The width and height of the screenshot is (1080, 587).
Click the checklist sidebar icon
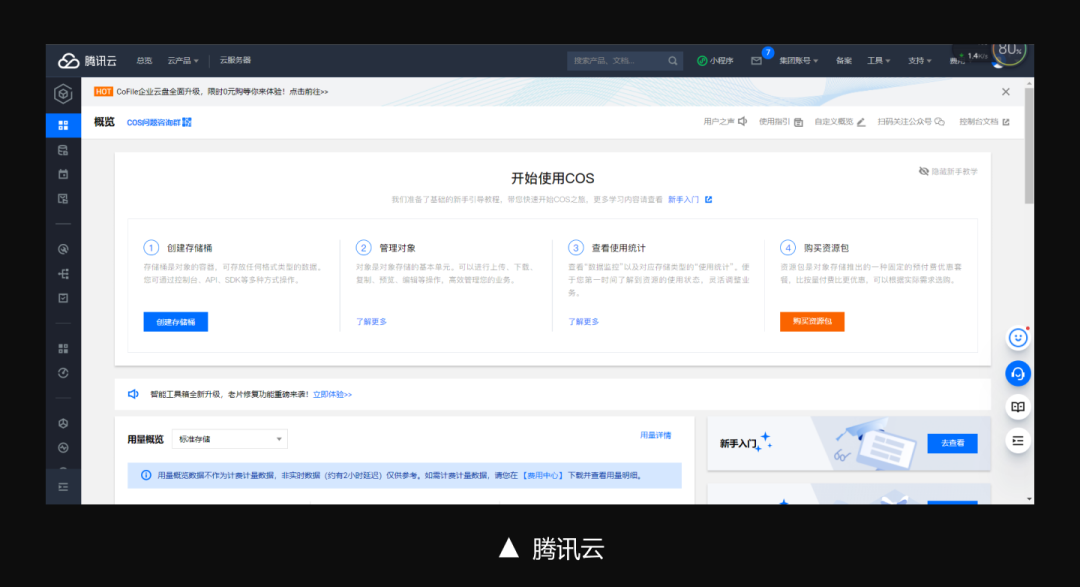pos(63,298)
